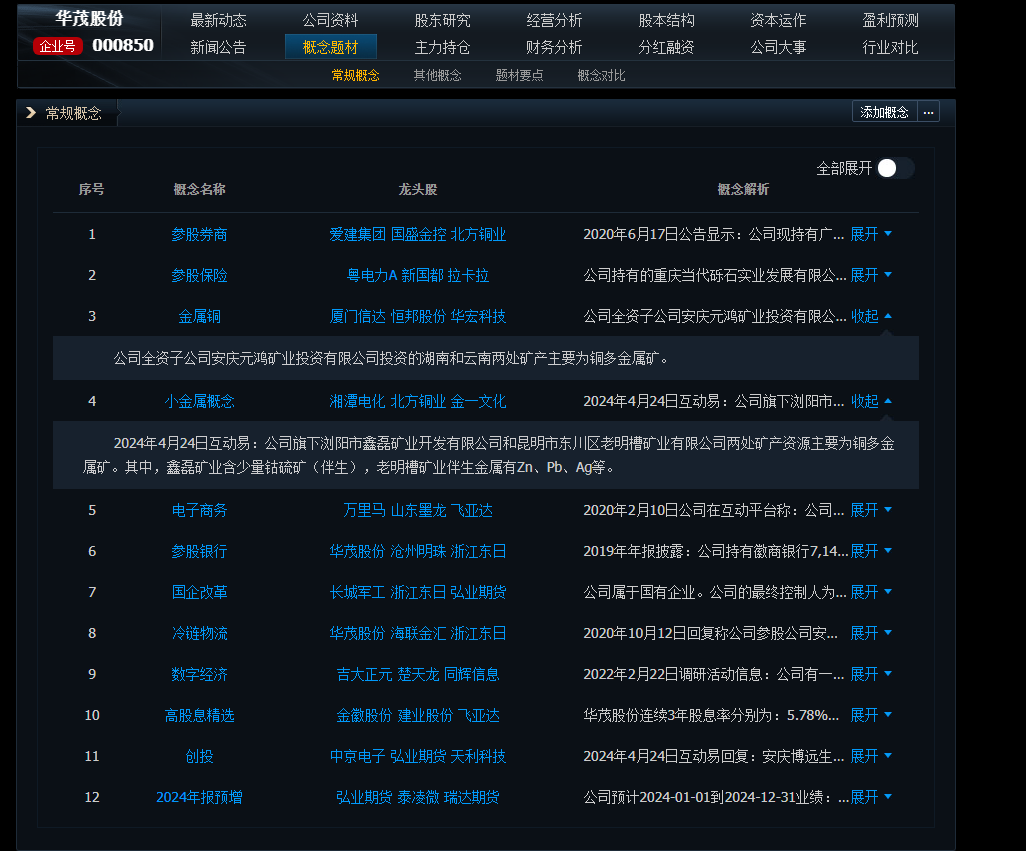Expand the 电子商务 concept analysis

pos(871,510)
